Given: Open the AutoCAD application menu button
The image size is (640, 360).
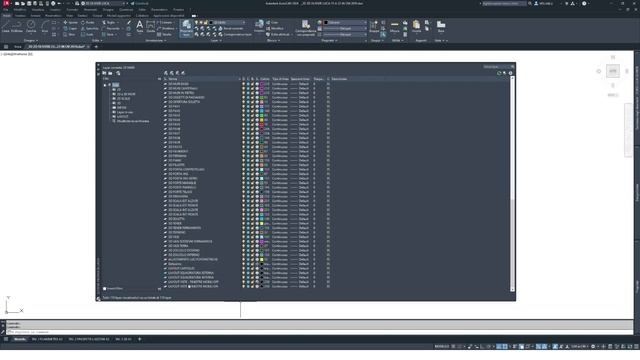Looking at the screenshot, I should click(6, 3).
